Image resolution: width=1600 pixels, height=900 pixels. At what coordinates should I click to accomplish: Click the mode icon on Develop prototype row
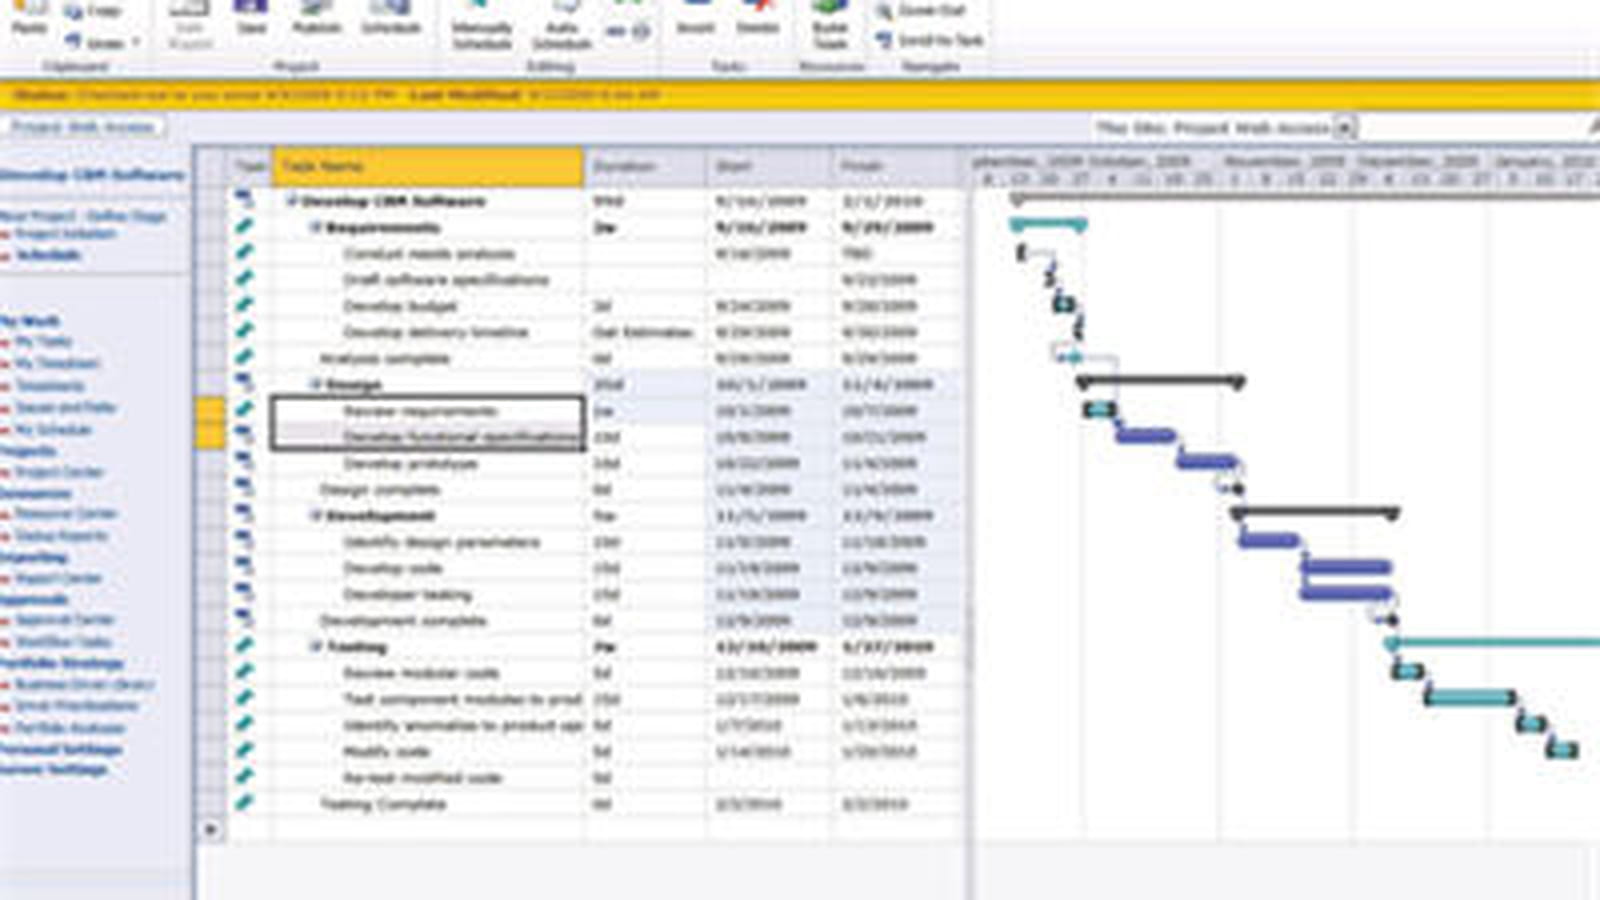pyautogui.click(x=244, y=461)
